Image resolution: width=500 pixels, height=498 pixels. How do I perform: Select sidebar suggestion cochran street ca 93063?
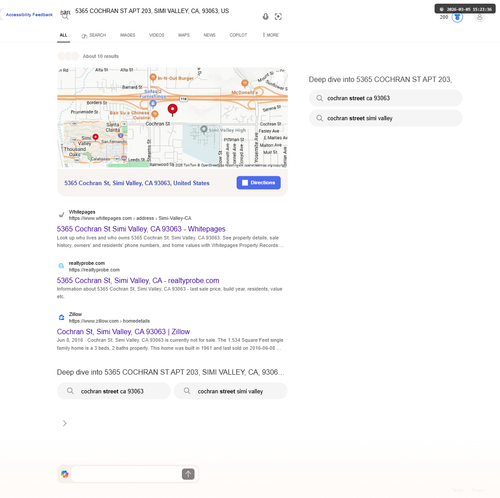pyautogui.click(x=386, y=98)
